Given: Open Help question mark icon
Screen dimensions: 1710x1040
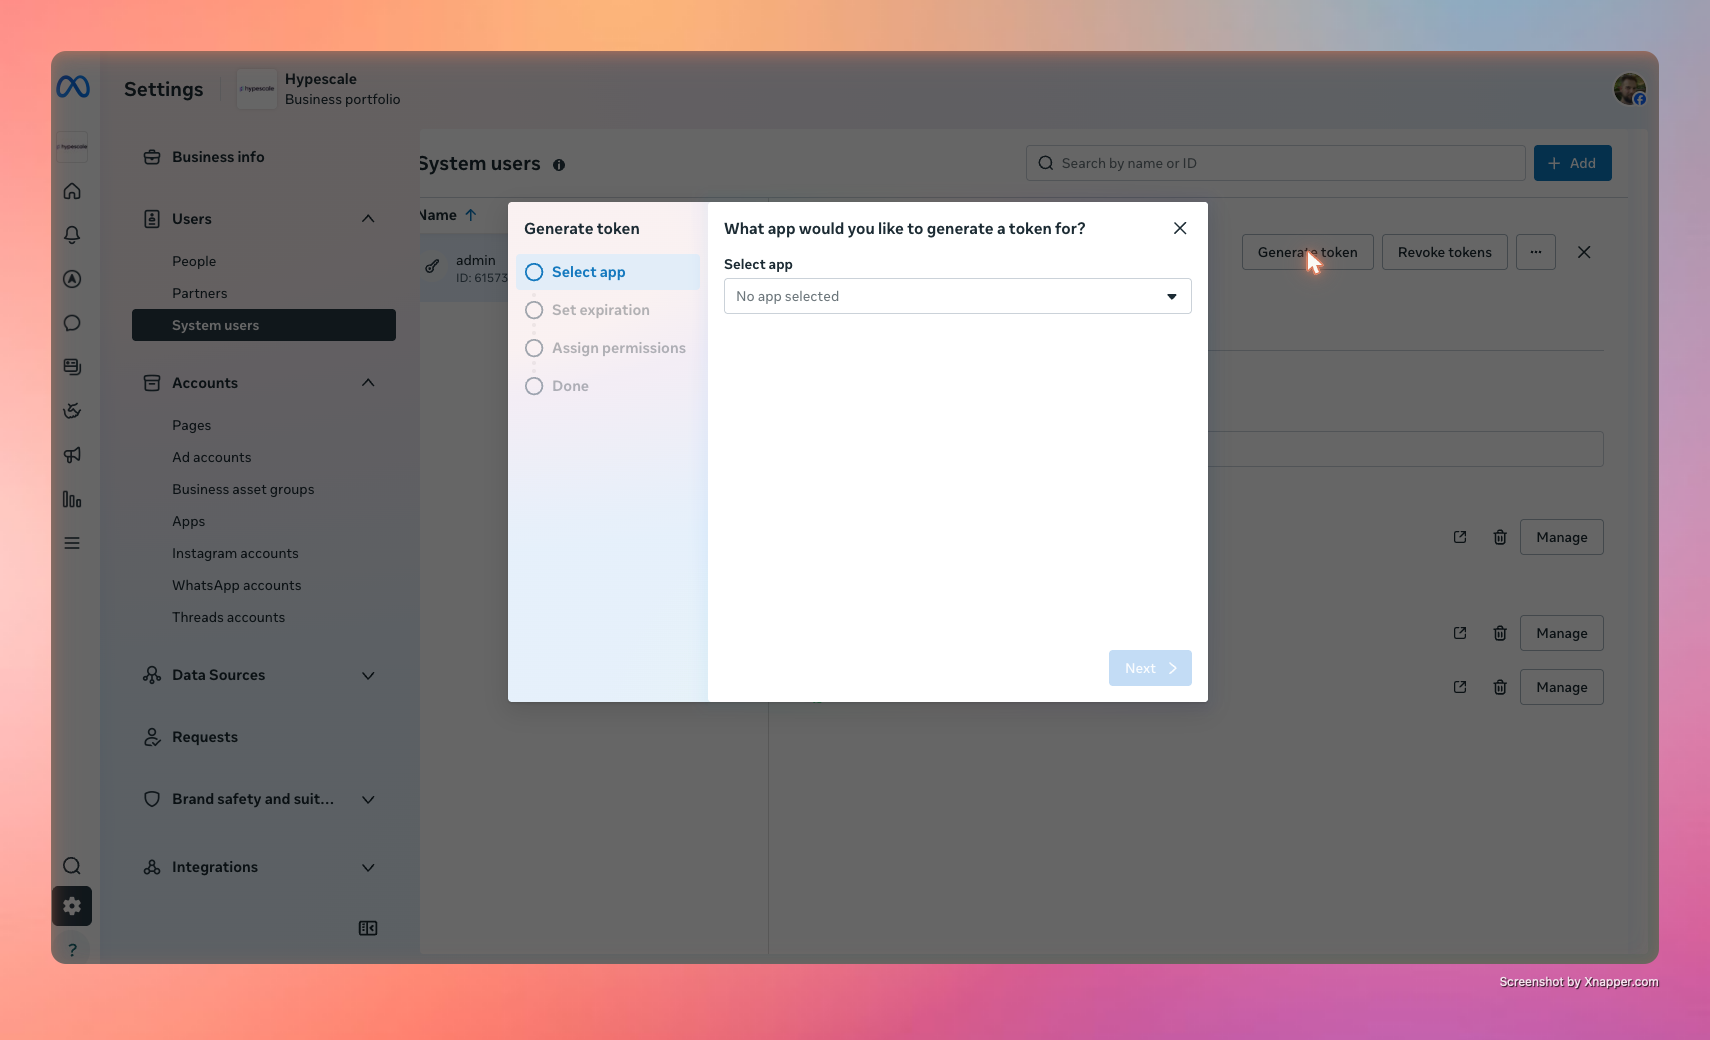Looking at the screenshot, I should click(x=72, y=950).
